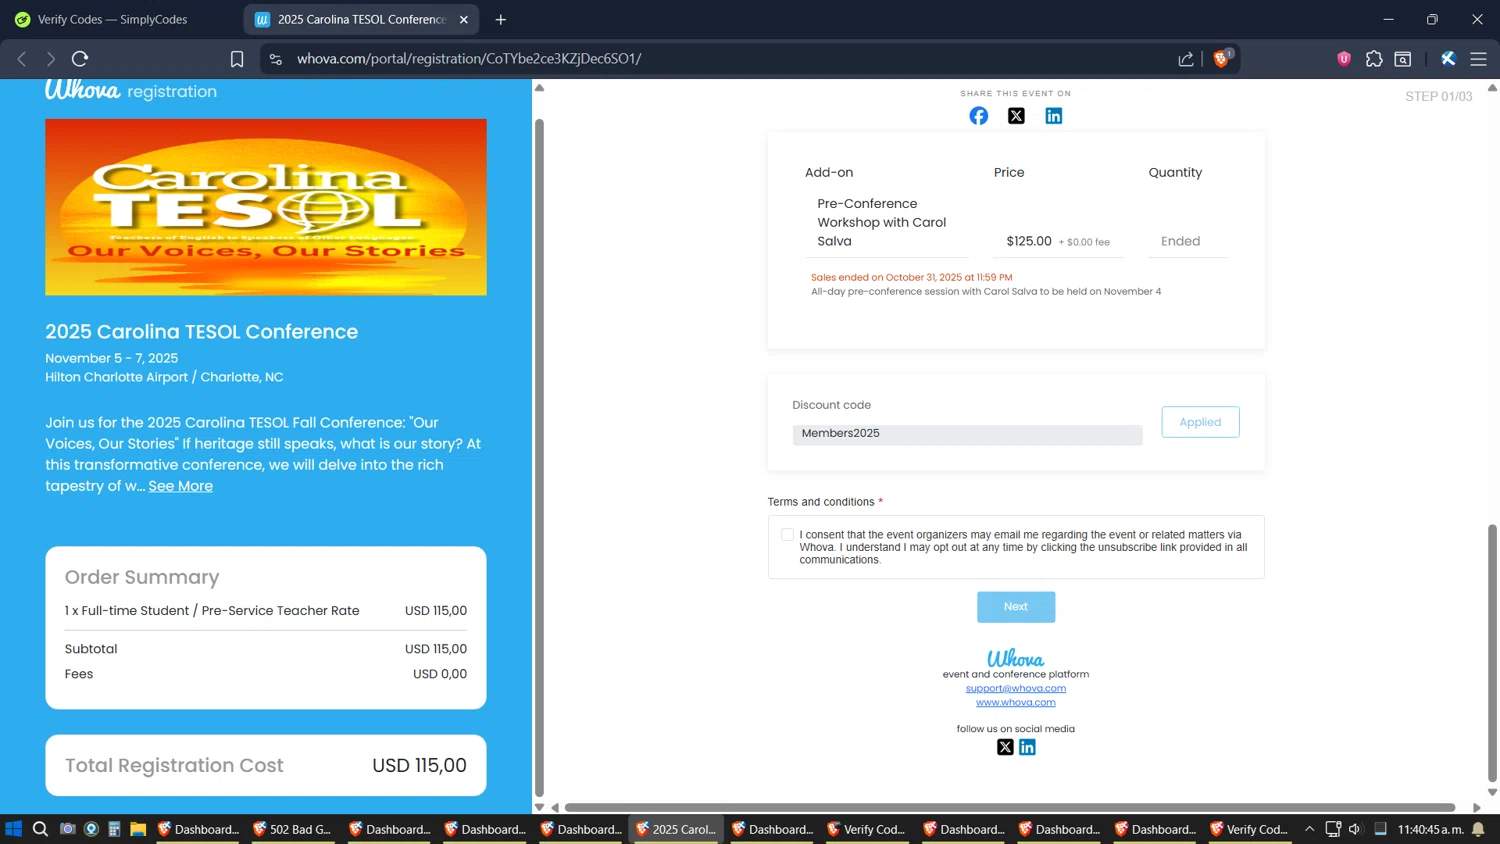
Task: Click the Total Registration Cost USD 115,00
Action: tap(266, 765)
